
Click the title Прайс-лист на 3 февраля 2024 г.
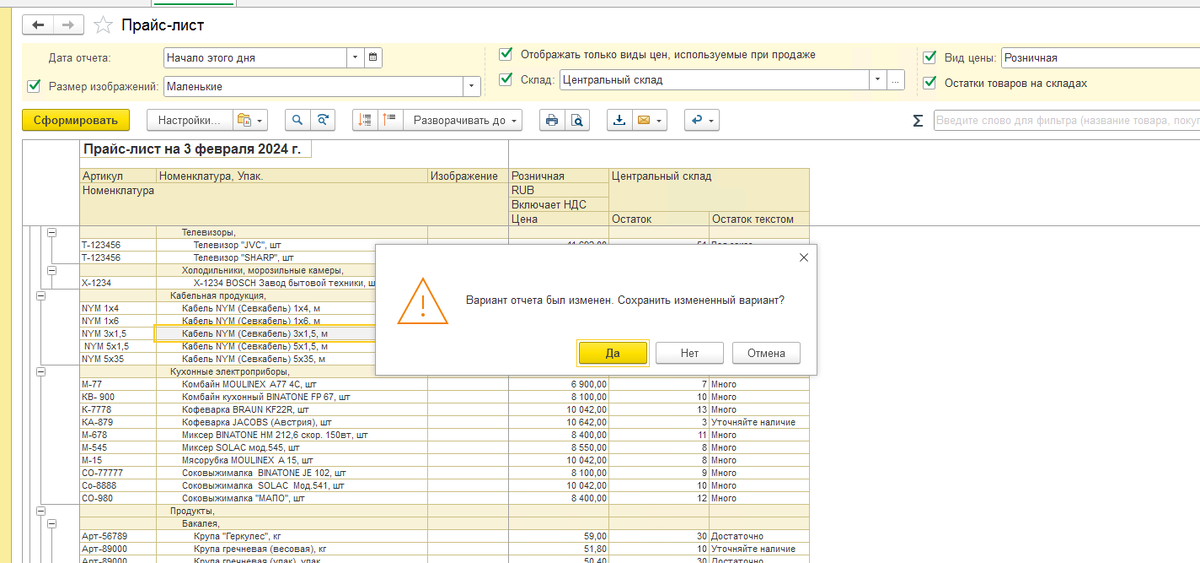click(x=191, y=150)
